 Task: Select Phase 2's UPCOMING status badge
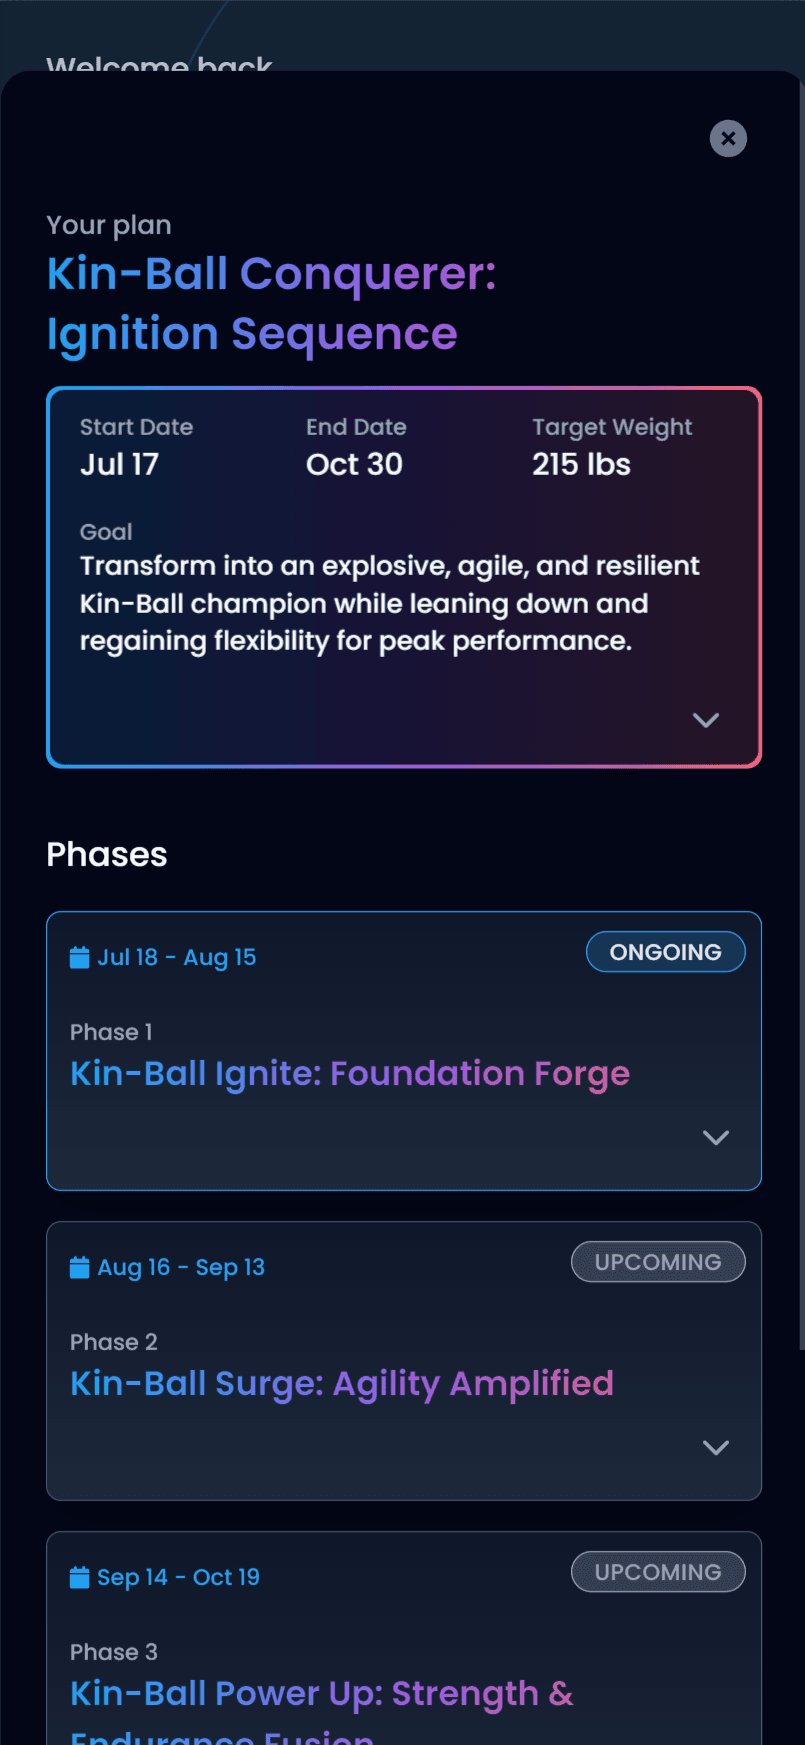point(658,1262)
